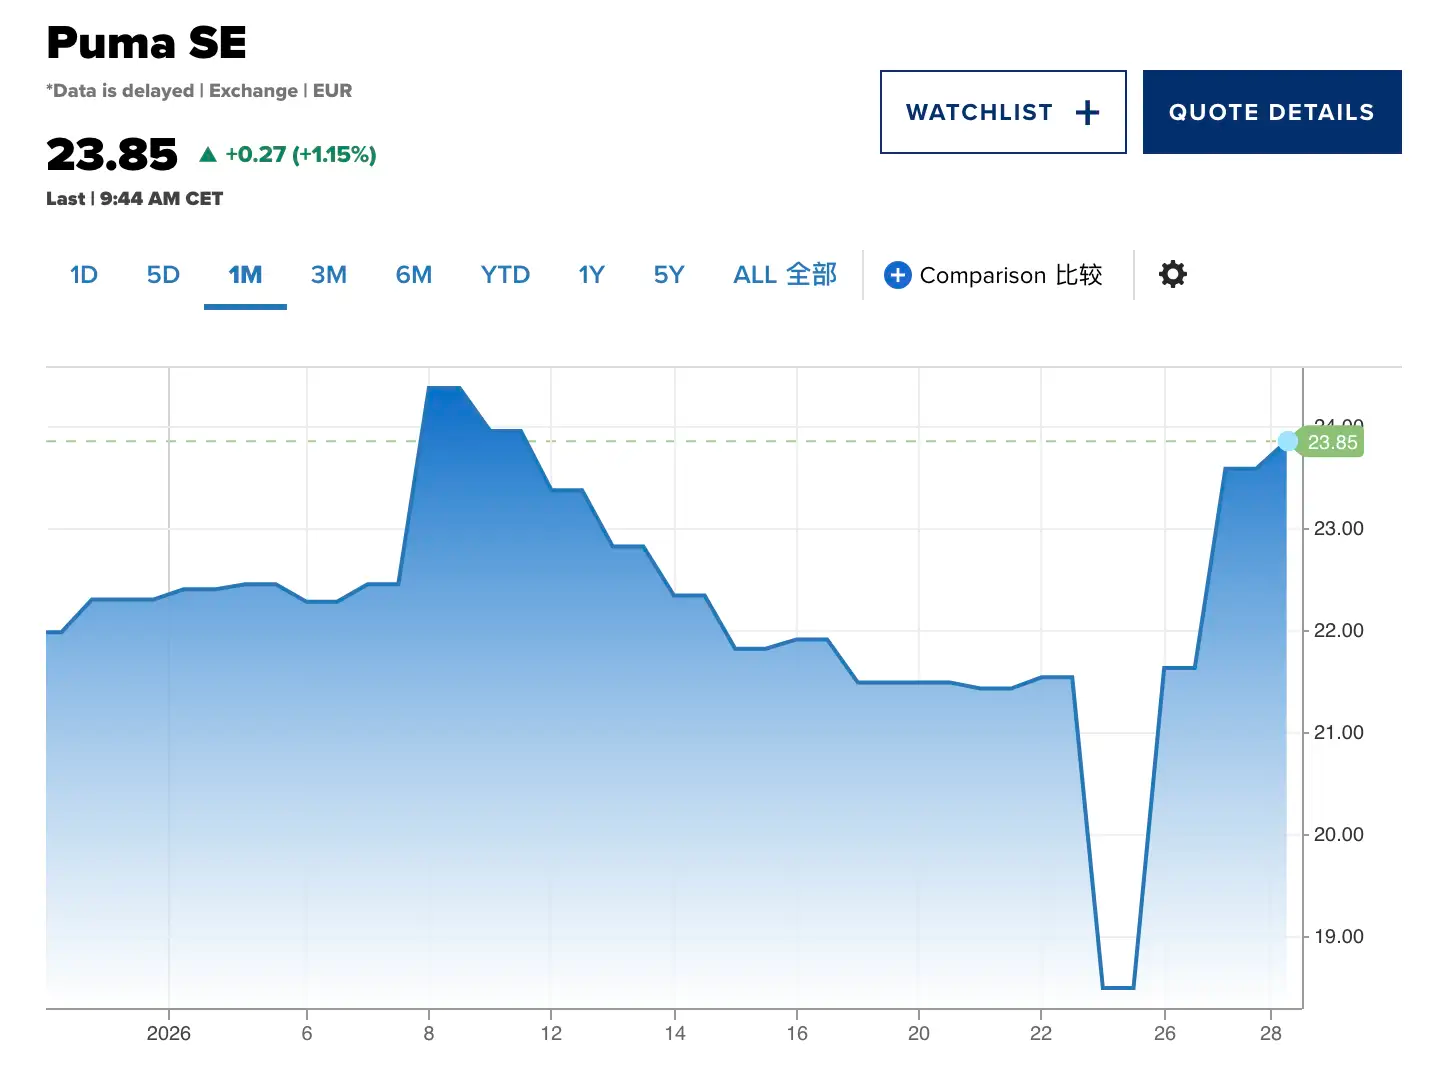The width and height of the screenshot is (1448, 1068).
Task: Click the chart's lowest dip below 19.00
Action: [1117, 986]
